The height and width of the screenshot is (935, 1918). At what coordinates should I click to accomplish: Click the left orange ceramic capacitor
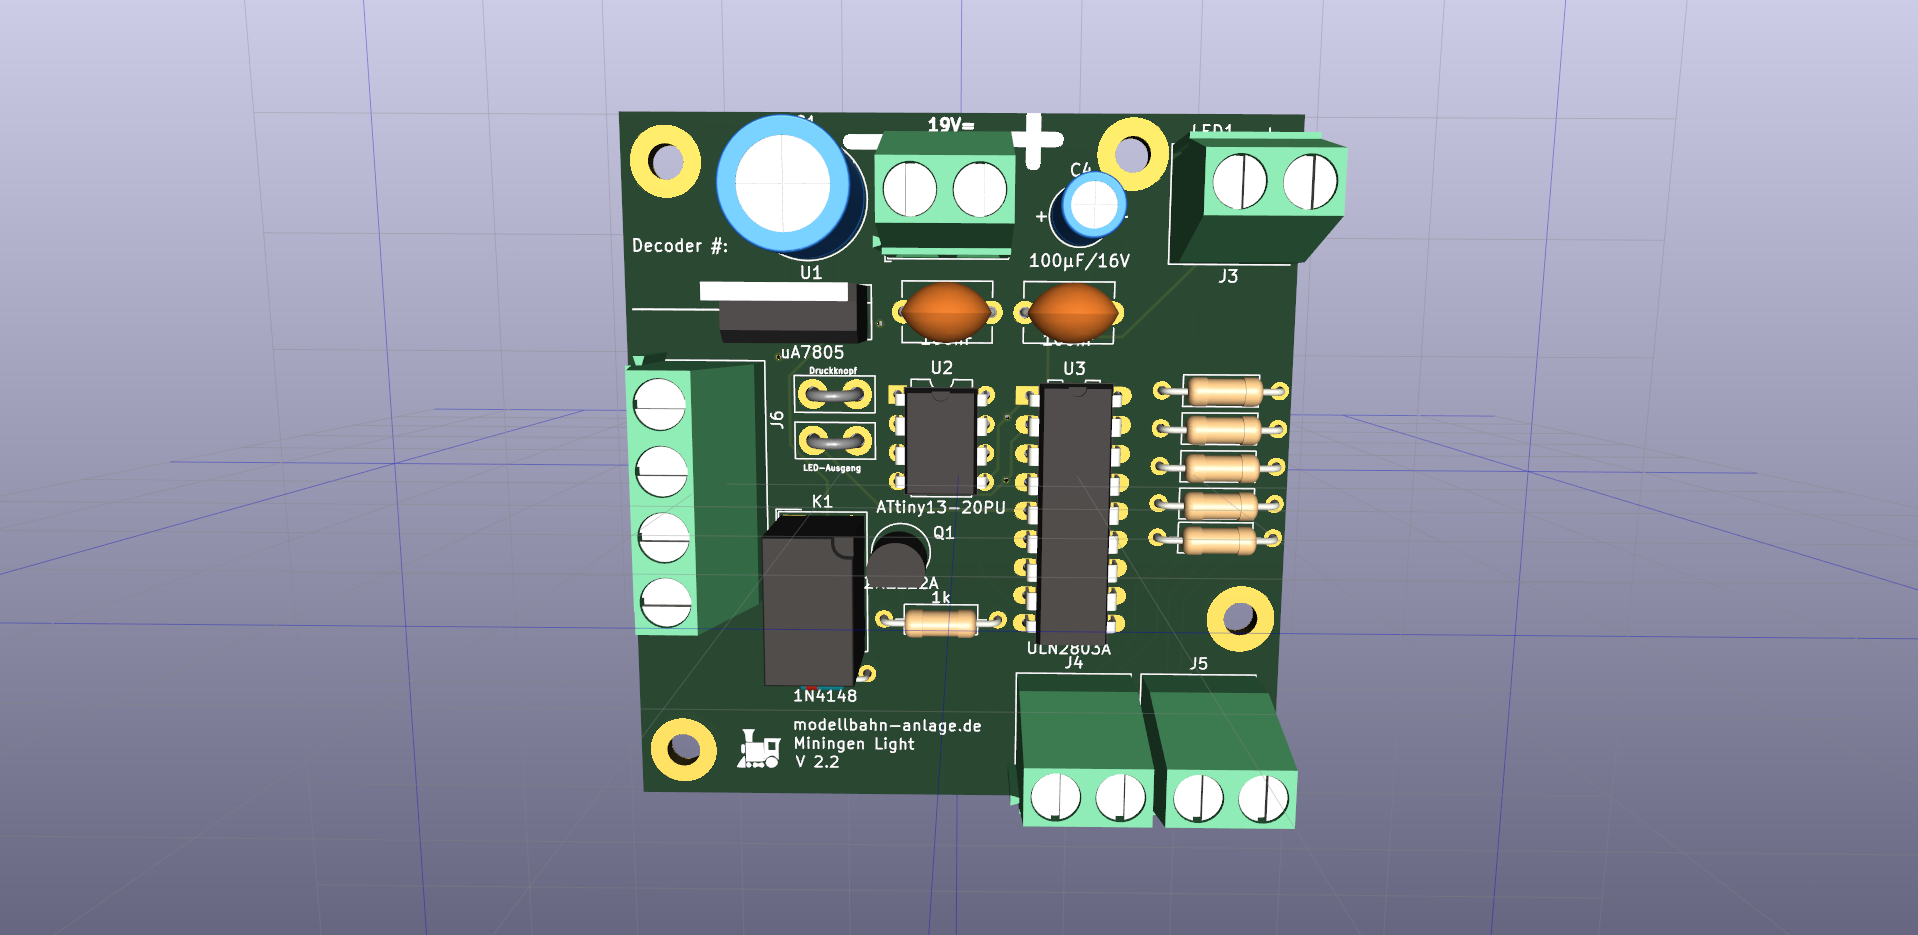pyautogui.click(x=945, y=312)
